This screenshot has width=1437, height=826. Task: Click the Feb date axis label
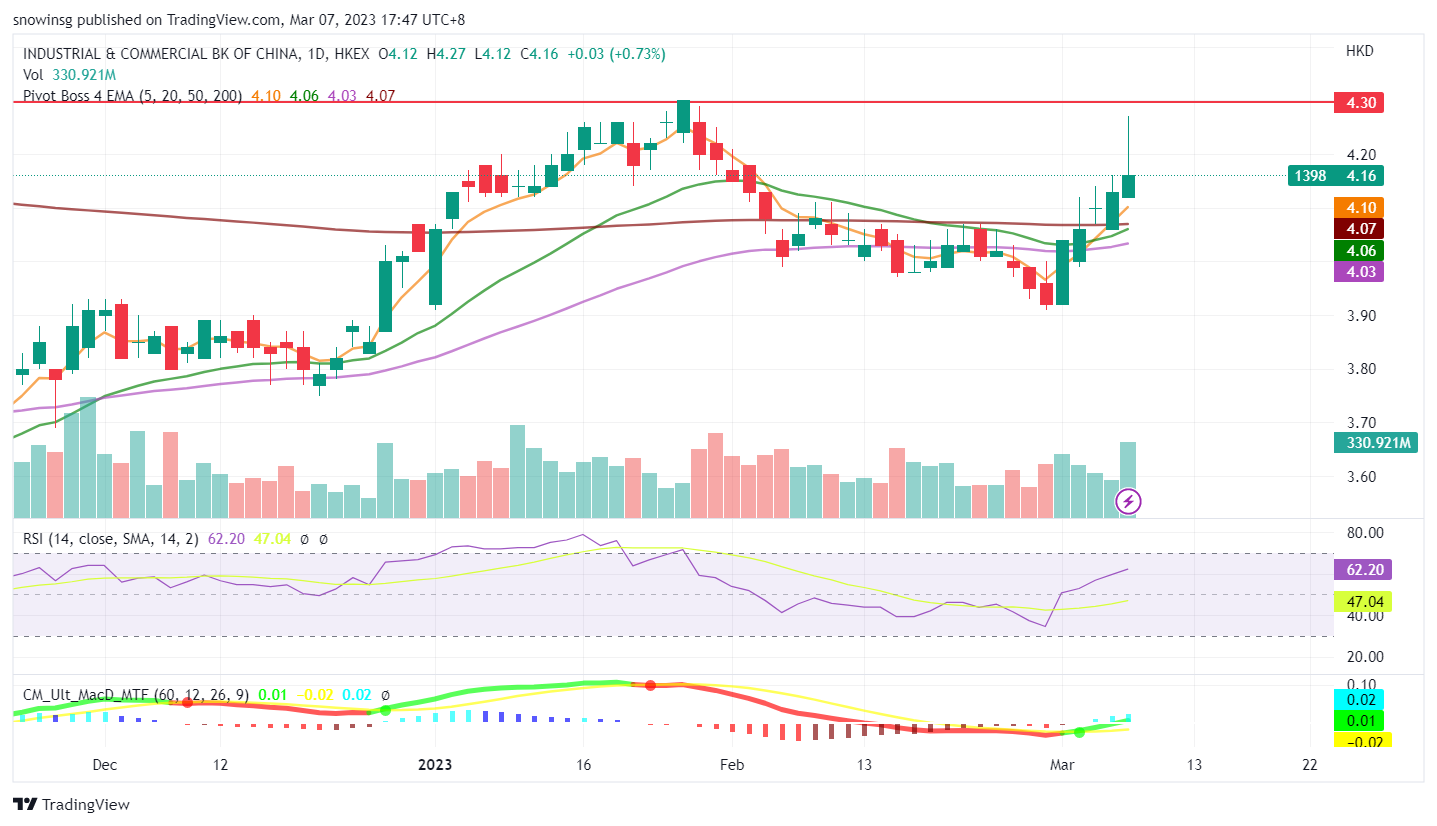click(731, 765)
